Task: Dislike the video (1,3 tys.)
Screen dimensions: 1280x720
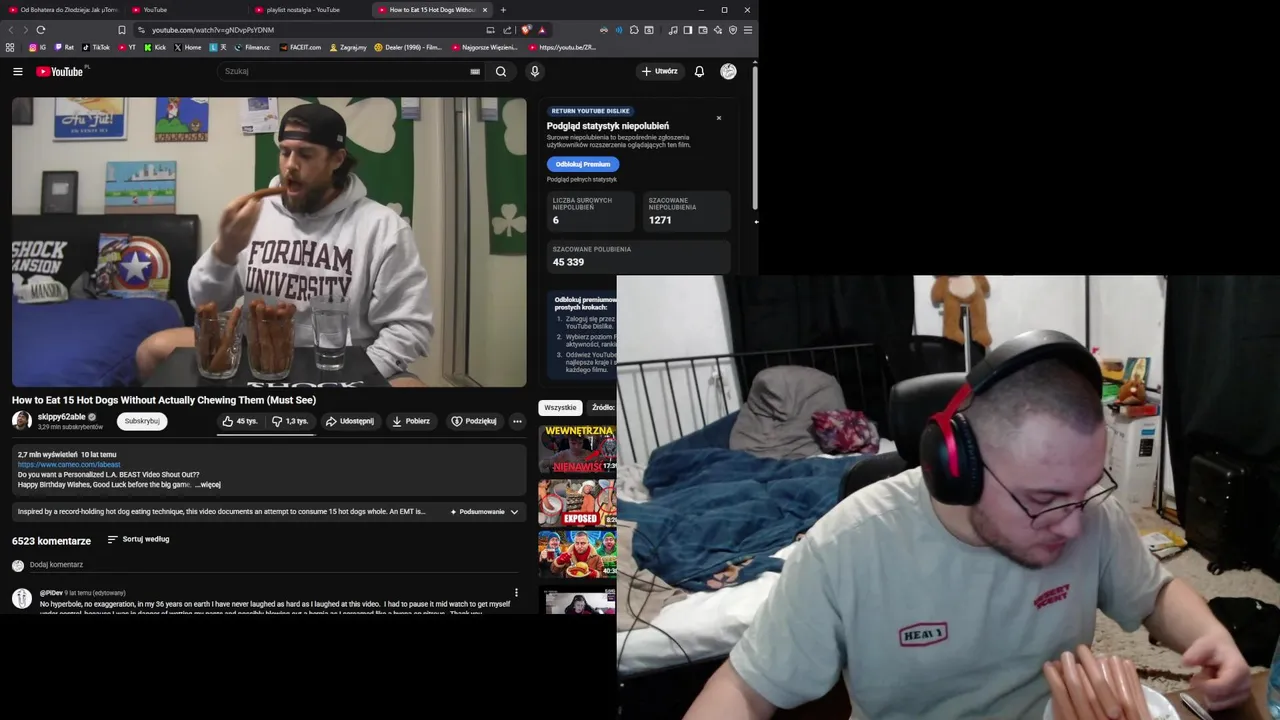Action: click(x=291, y=421)
